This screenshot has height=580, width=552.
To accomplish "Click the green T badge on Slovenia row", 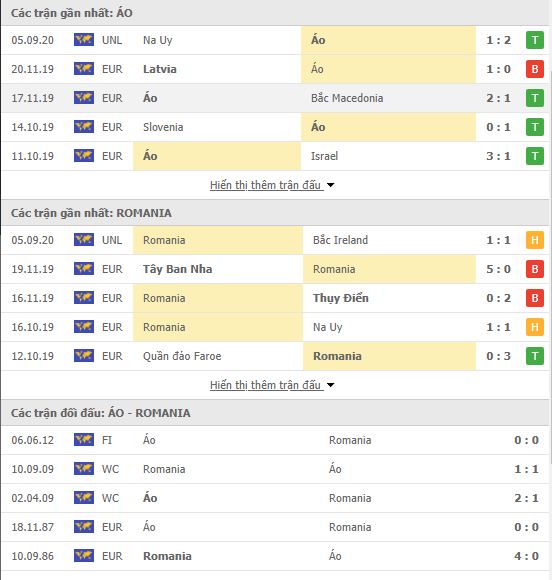I will coord(535,127).
